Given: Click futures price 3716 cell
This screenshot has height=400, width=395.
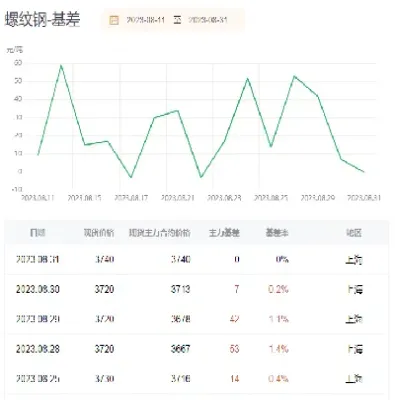Looking at the screenshot, I should click(x=181, y=379).
